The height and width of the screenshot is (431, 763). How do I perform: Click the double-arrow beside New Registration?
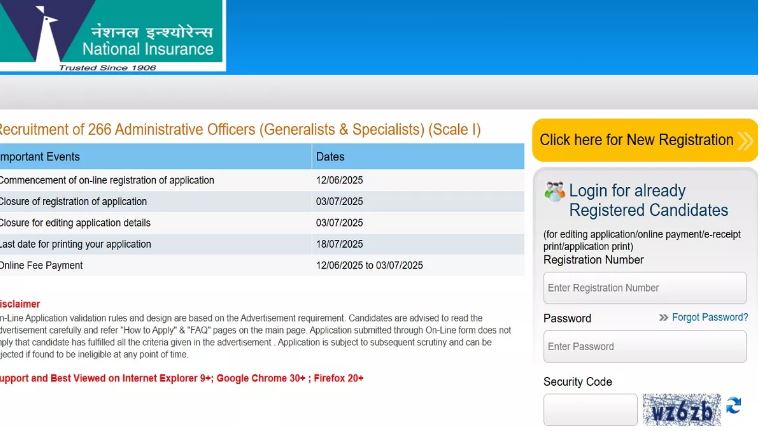pyautogui.click(x=745, y=141)
